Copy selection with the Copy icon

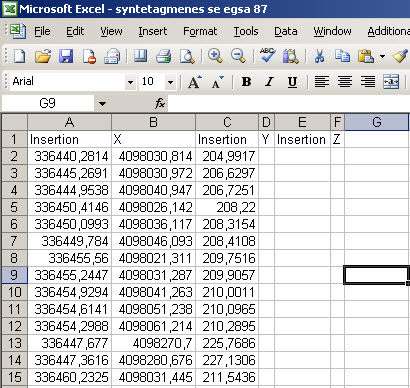click(x=342, y=56)
